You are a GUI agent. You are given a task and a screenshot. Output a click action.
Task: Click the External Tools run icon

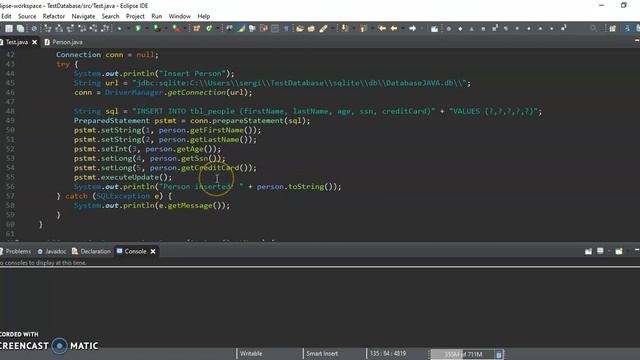coord(176,29)
